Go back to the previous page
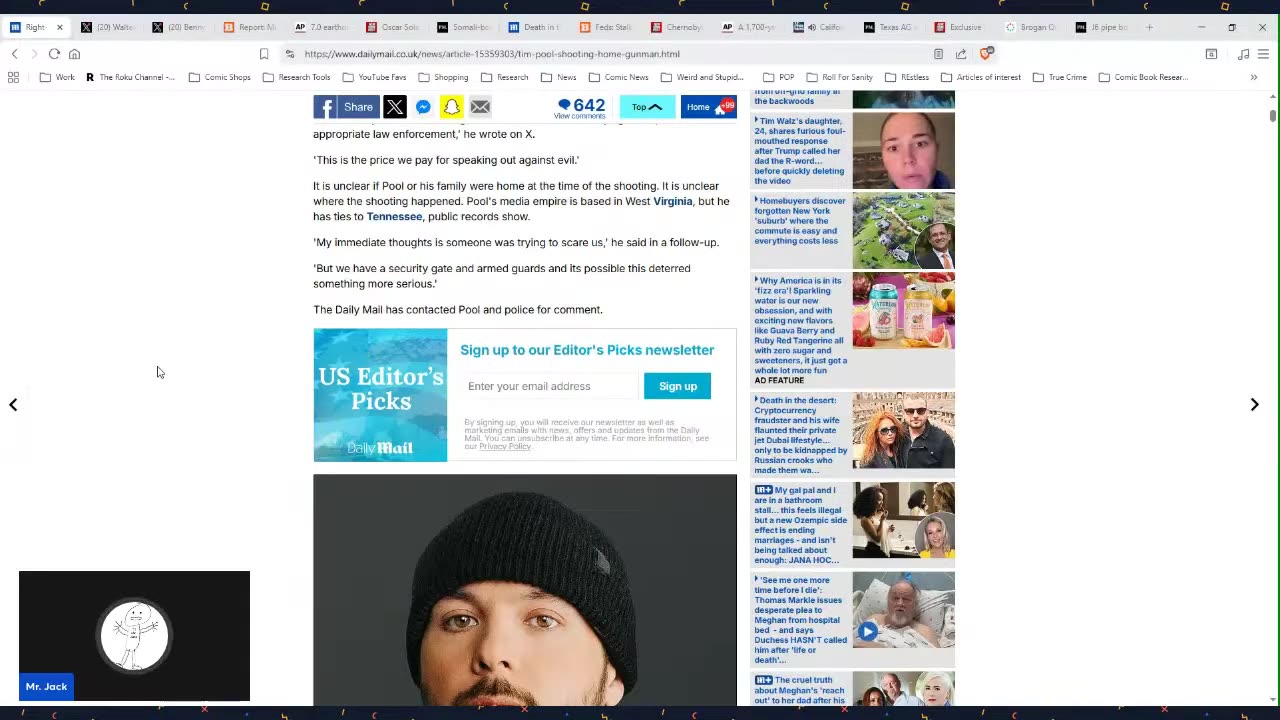Screen dimensions: 1280x720 click(x=14, y=54)
